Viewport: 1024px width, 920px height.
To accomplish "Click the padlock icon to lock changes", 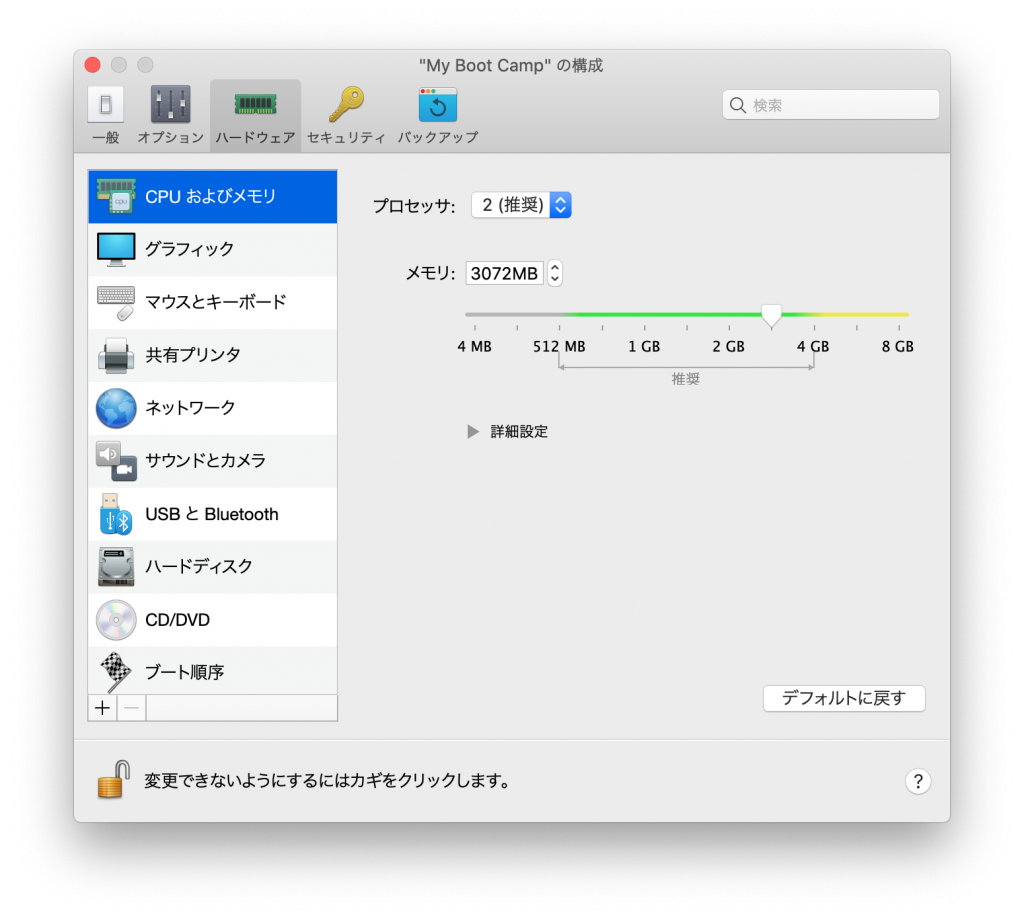I will tap(114, 779).
